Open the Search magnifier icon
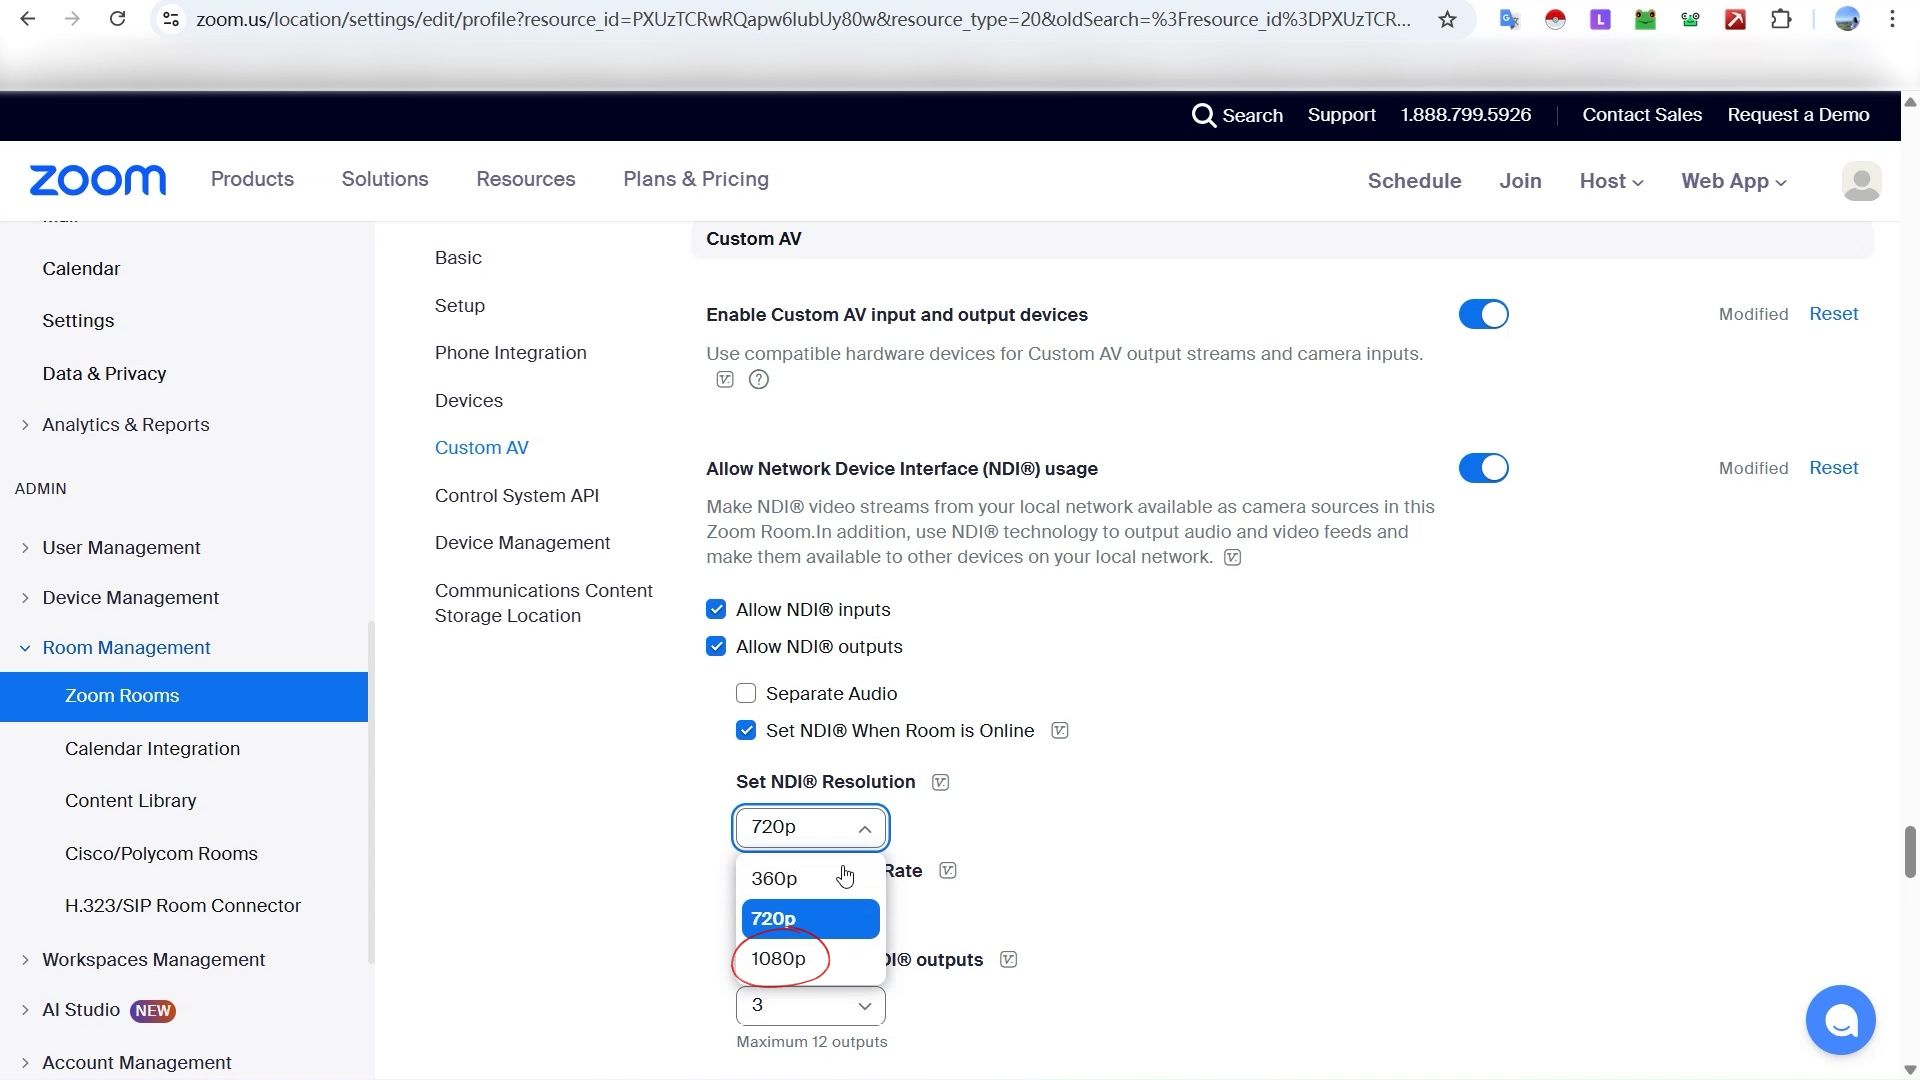1920x1080 pixels. click(x=1203, y=115)
